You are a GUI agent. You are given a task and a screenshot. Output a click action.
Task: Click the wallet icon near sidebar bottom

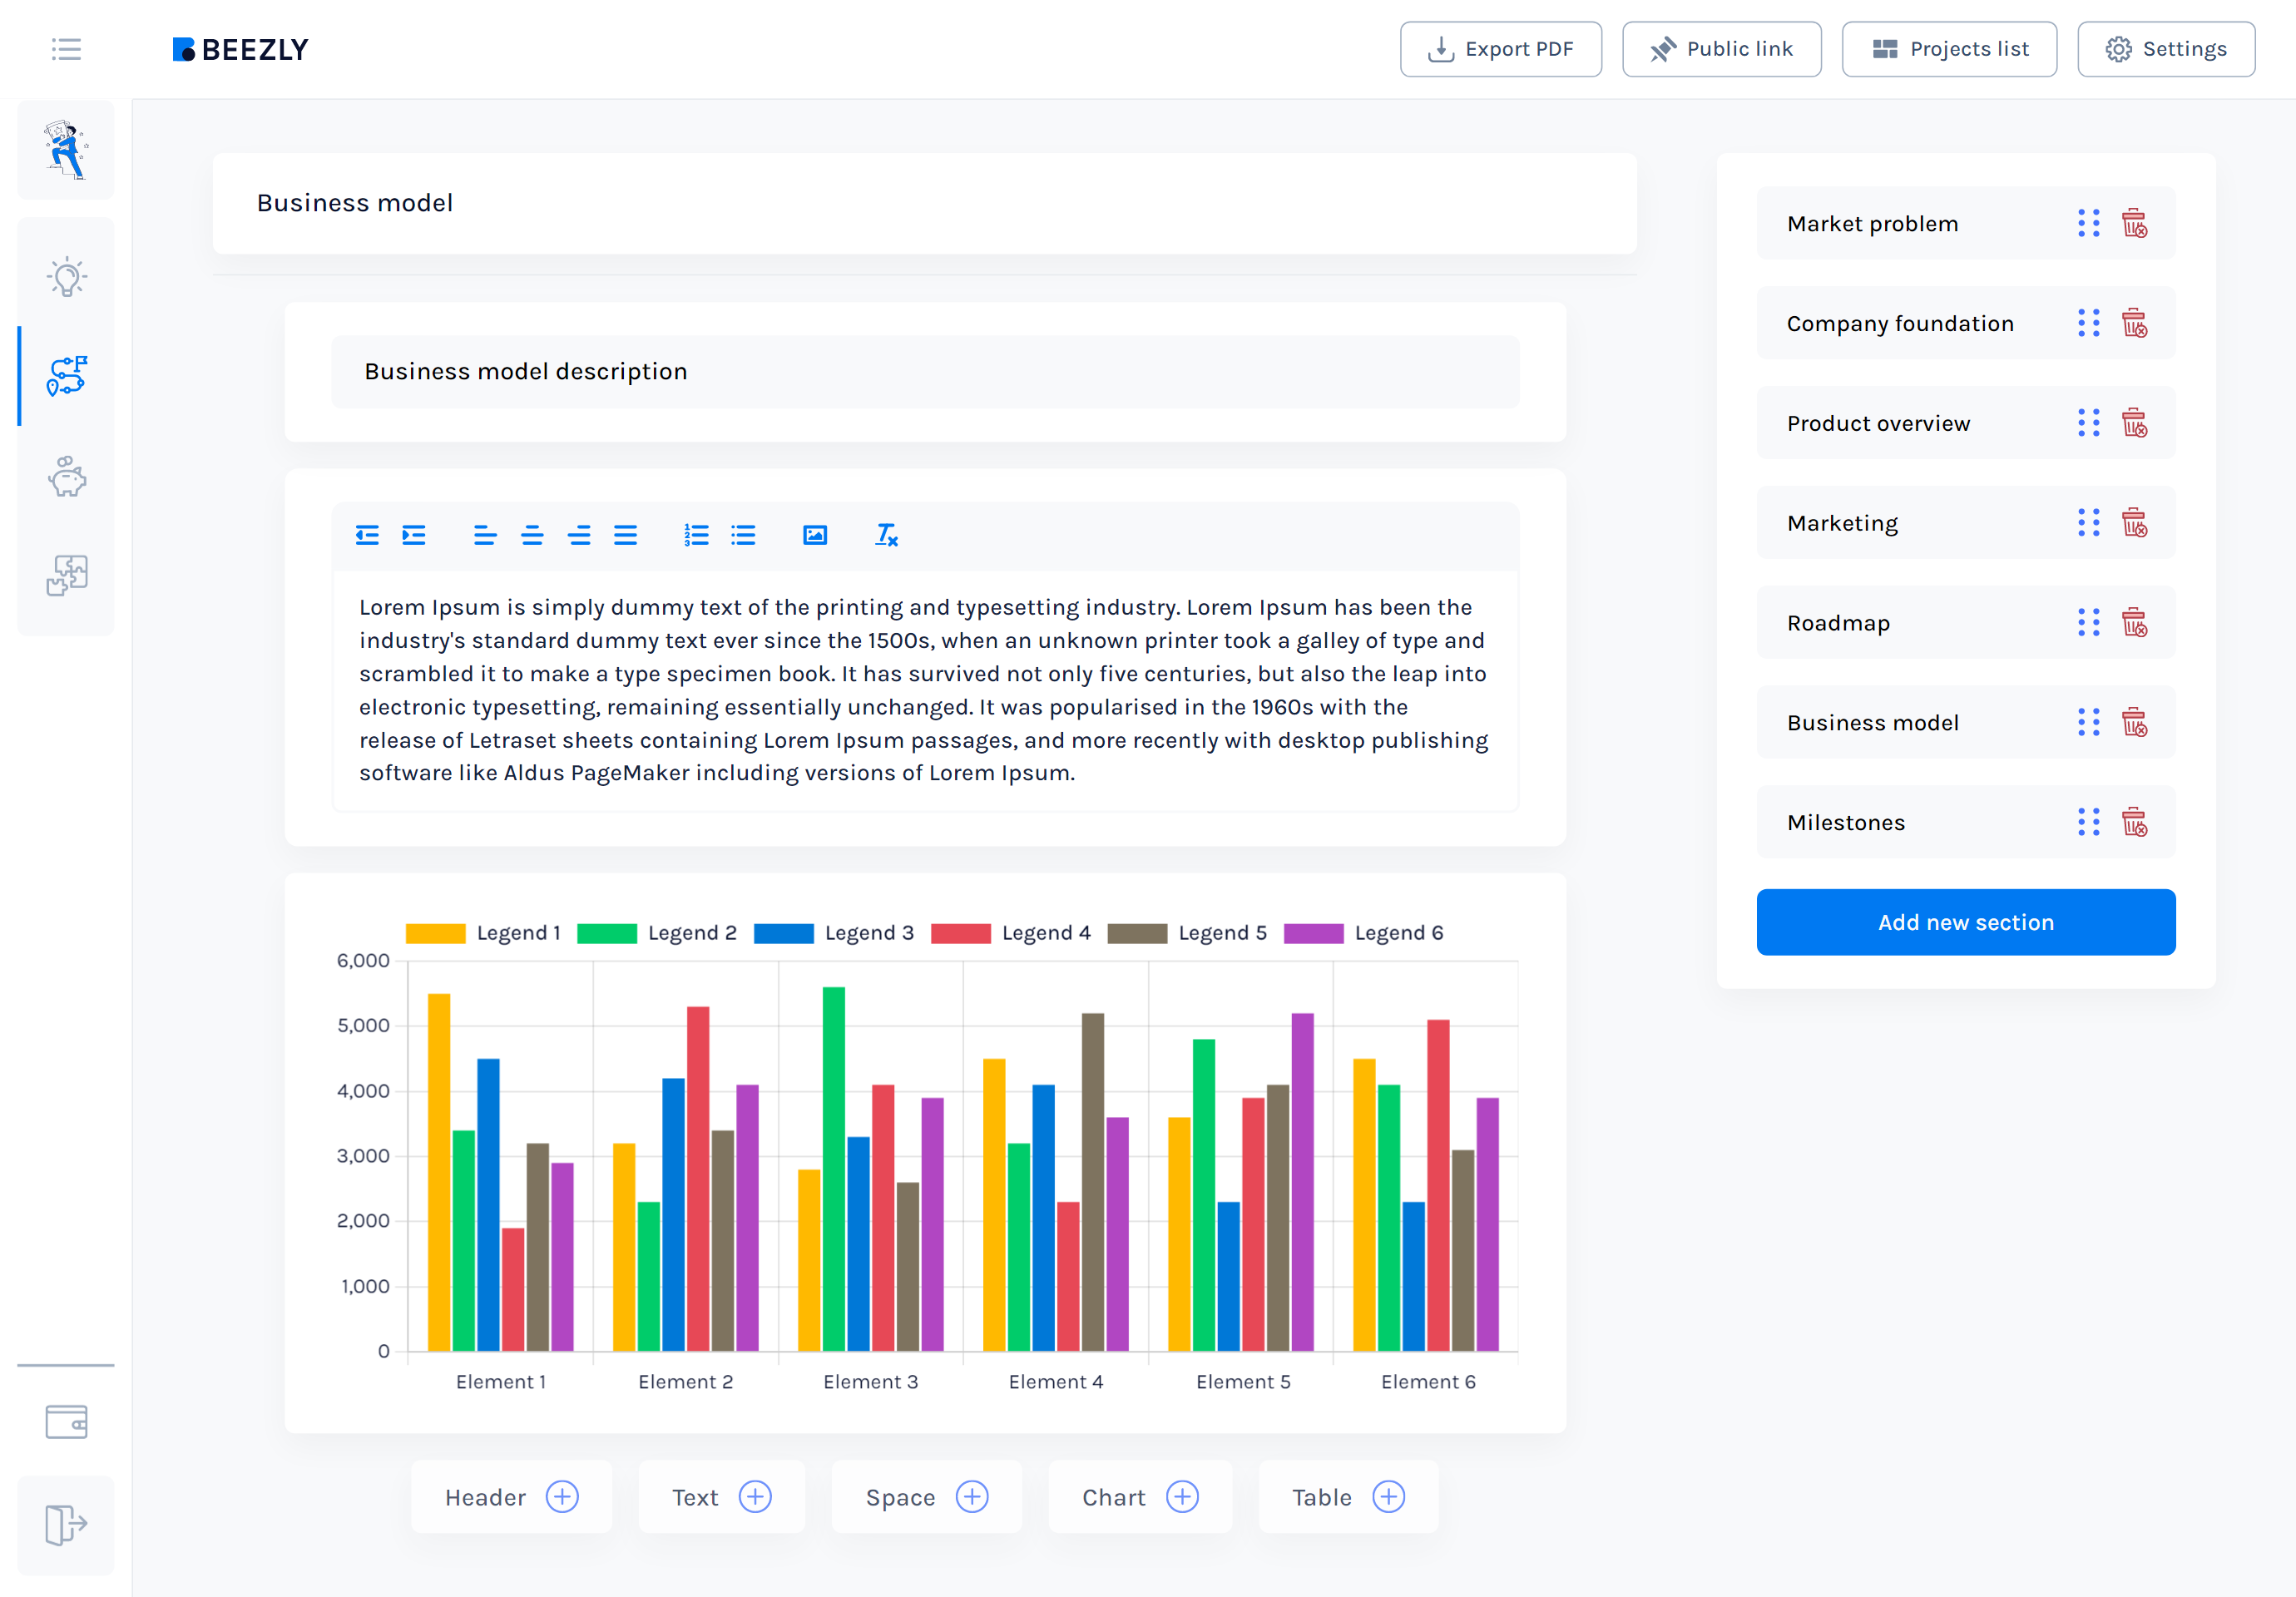pos(65,1421)
